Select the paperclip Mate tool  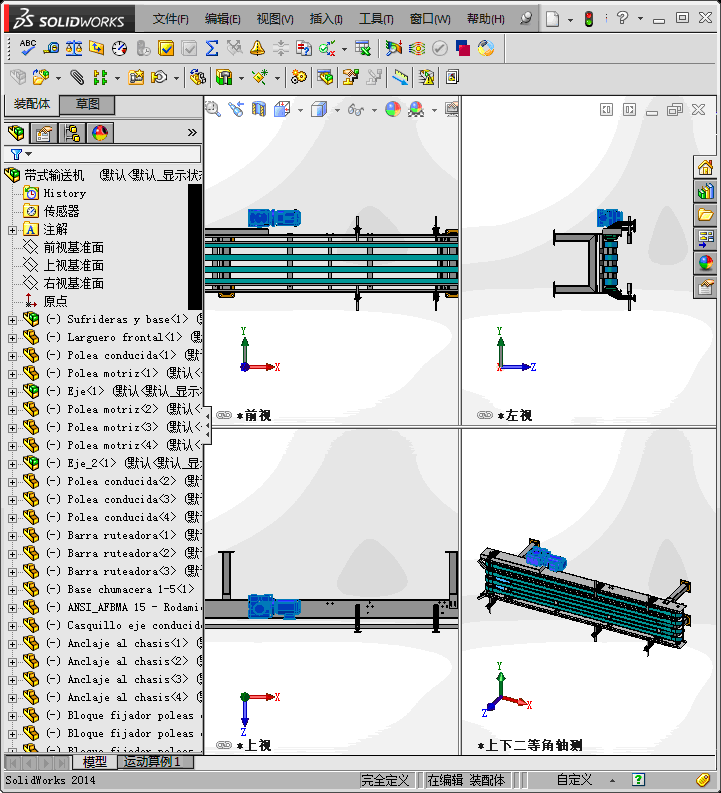[77, 77]
